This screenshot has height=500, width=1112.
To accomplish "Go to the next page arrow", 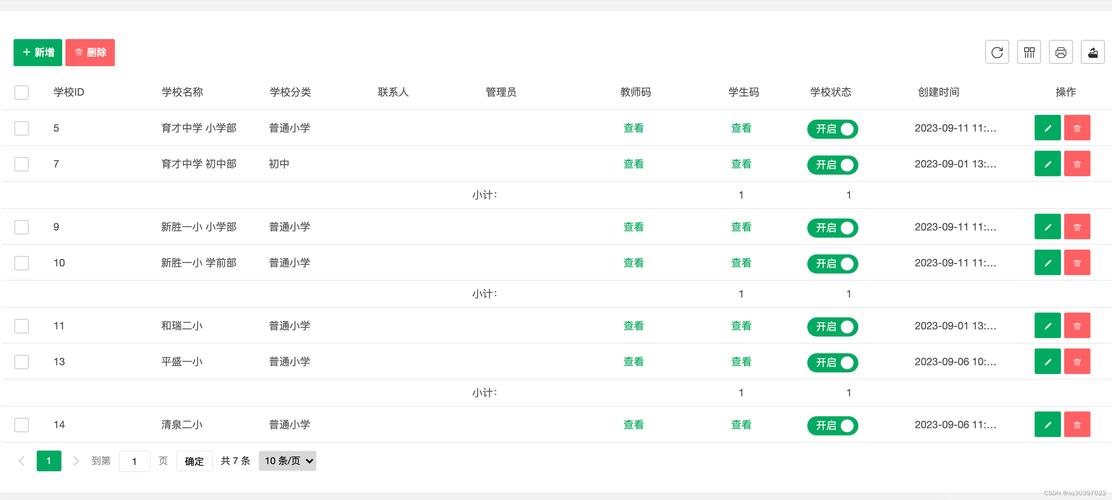I will tap(76, 461).
